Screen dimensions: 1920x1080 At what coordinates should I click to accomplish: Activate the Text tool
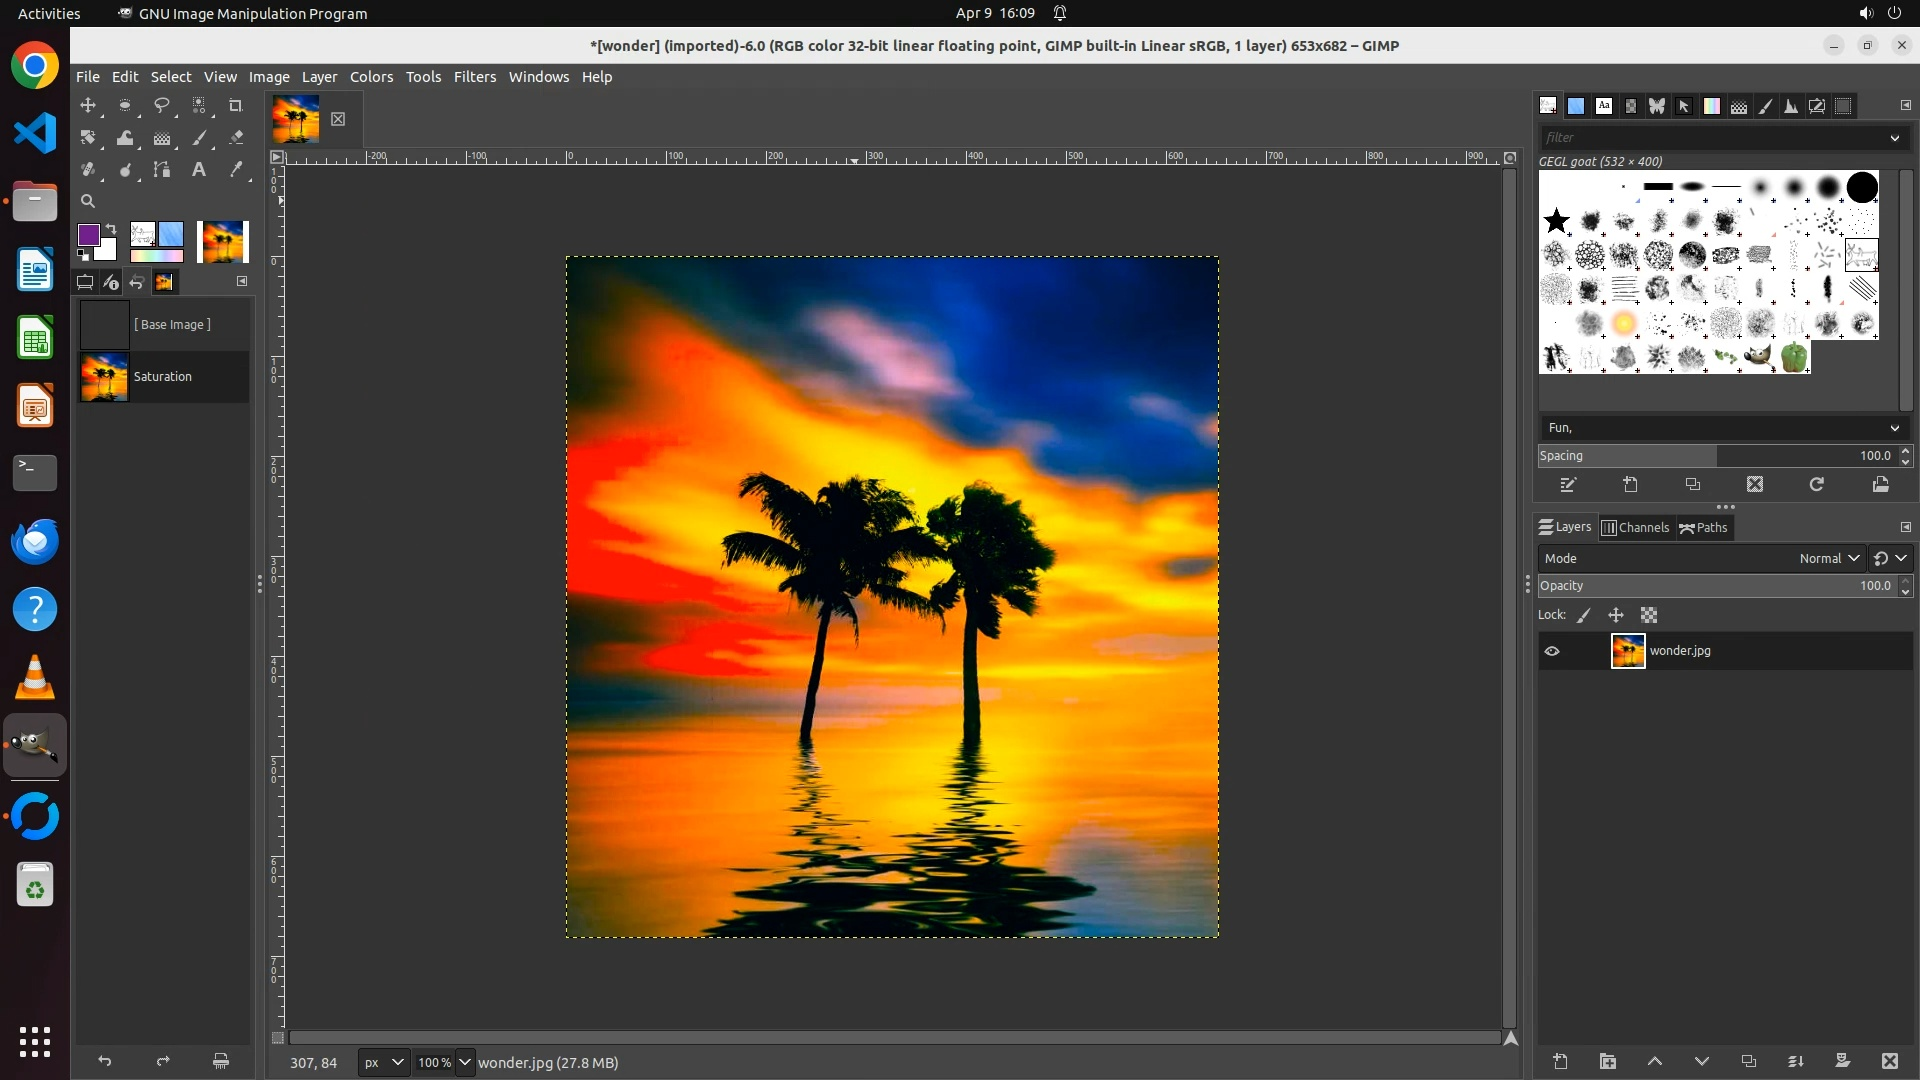click(x=199, y=170)
